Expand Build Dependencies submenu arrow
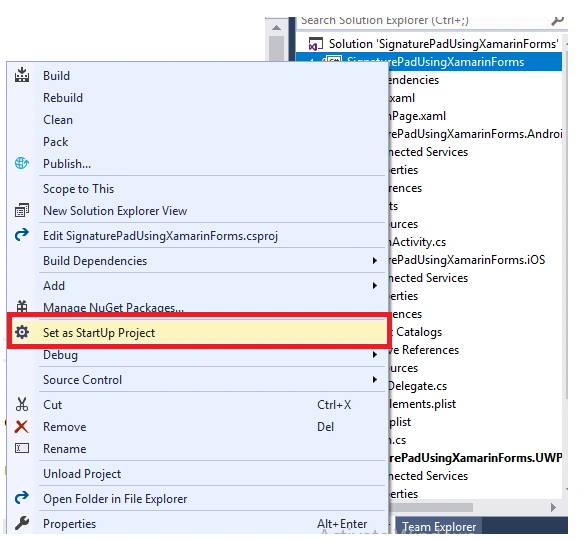 pyautogui.click(x=374, y=261)
